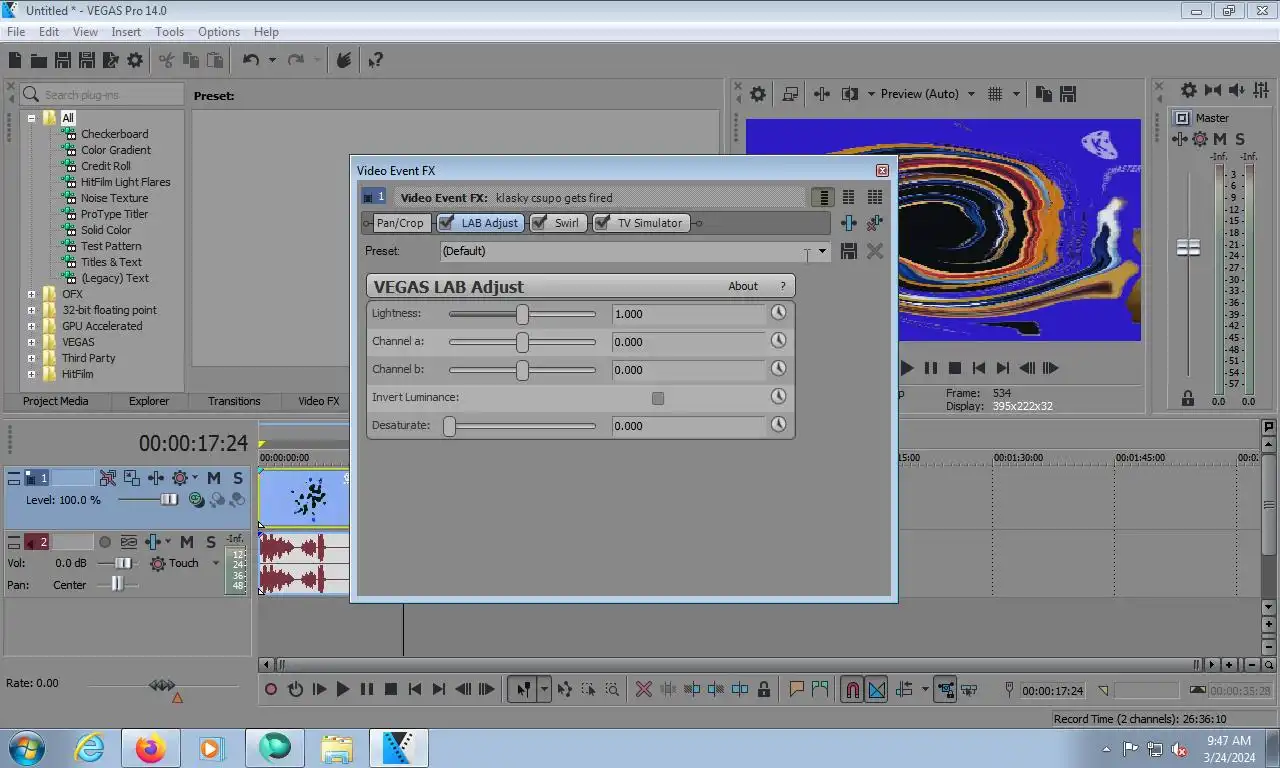This screenshot has height=768, width=1280.
Task: Expand the OFX folder in plug-in tree
Action: (31, 294)
